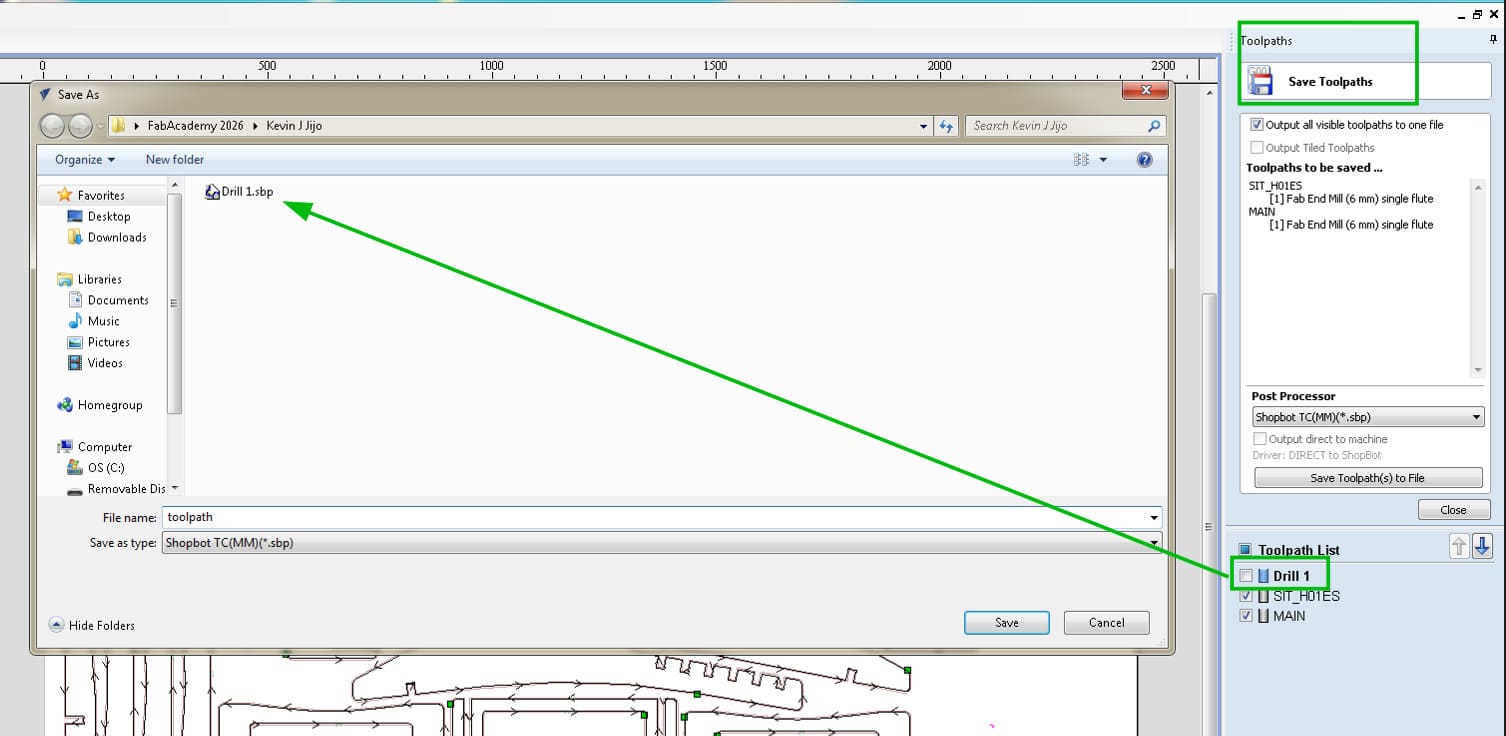Click the Documents label under Libraries
1506x736 pixels.
[118, 300]
